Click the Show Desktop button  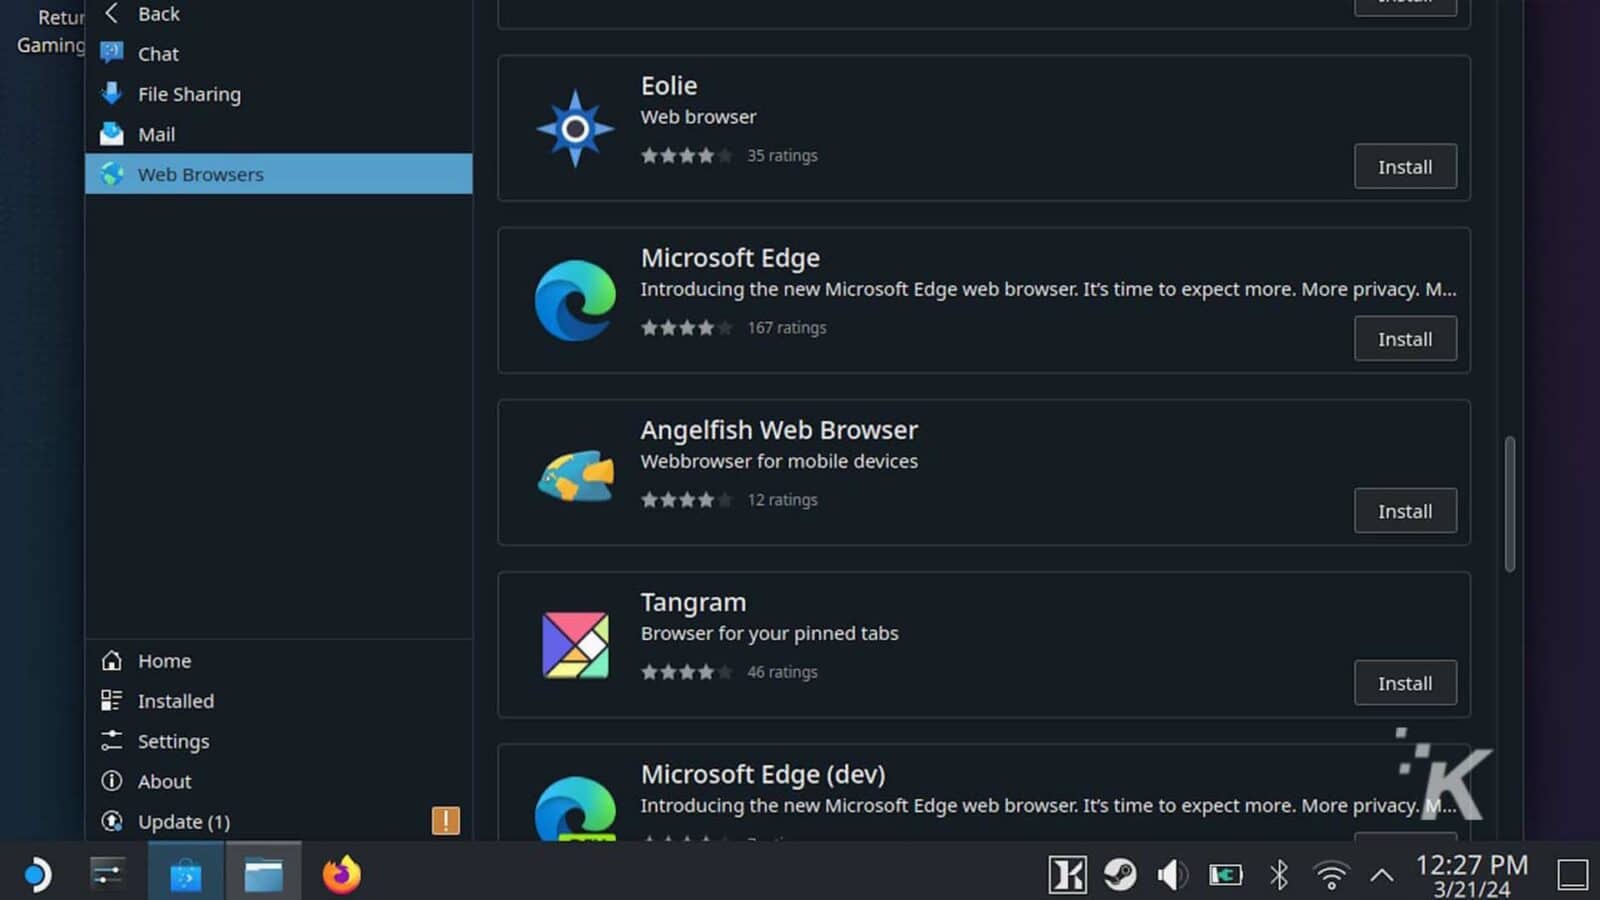[1573, 875]
